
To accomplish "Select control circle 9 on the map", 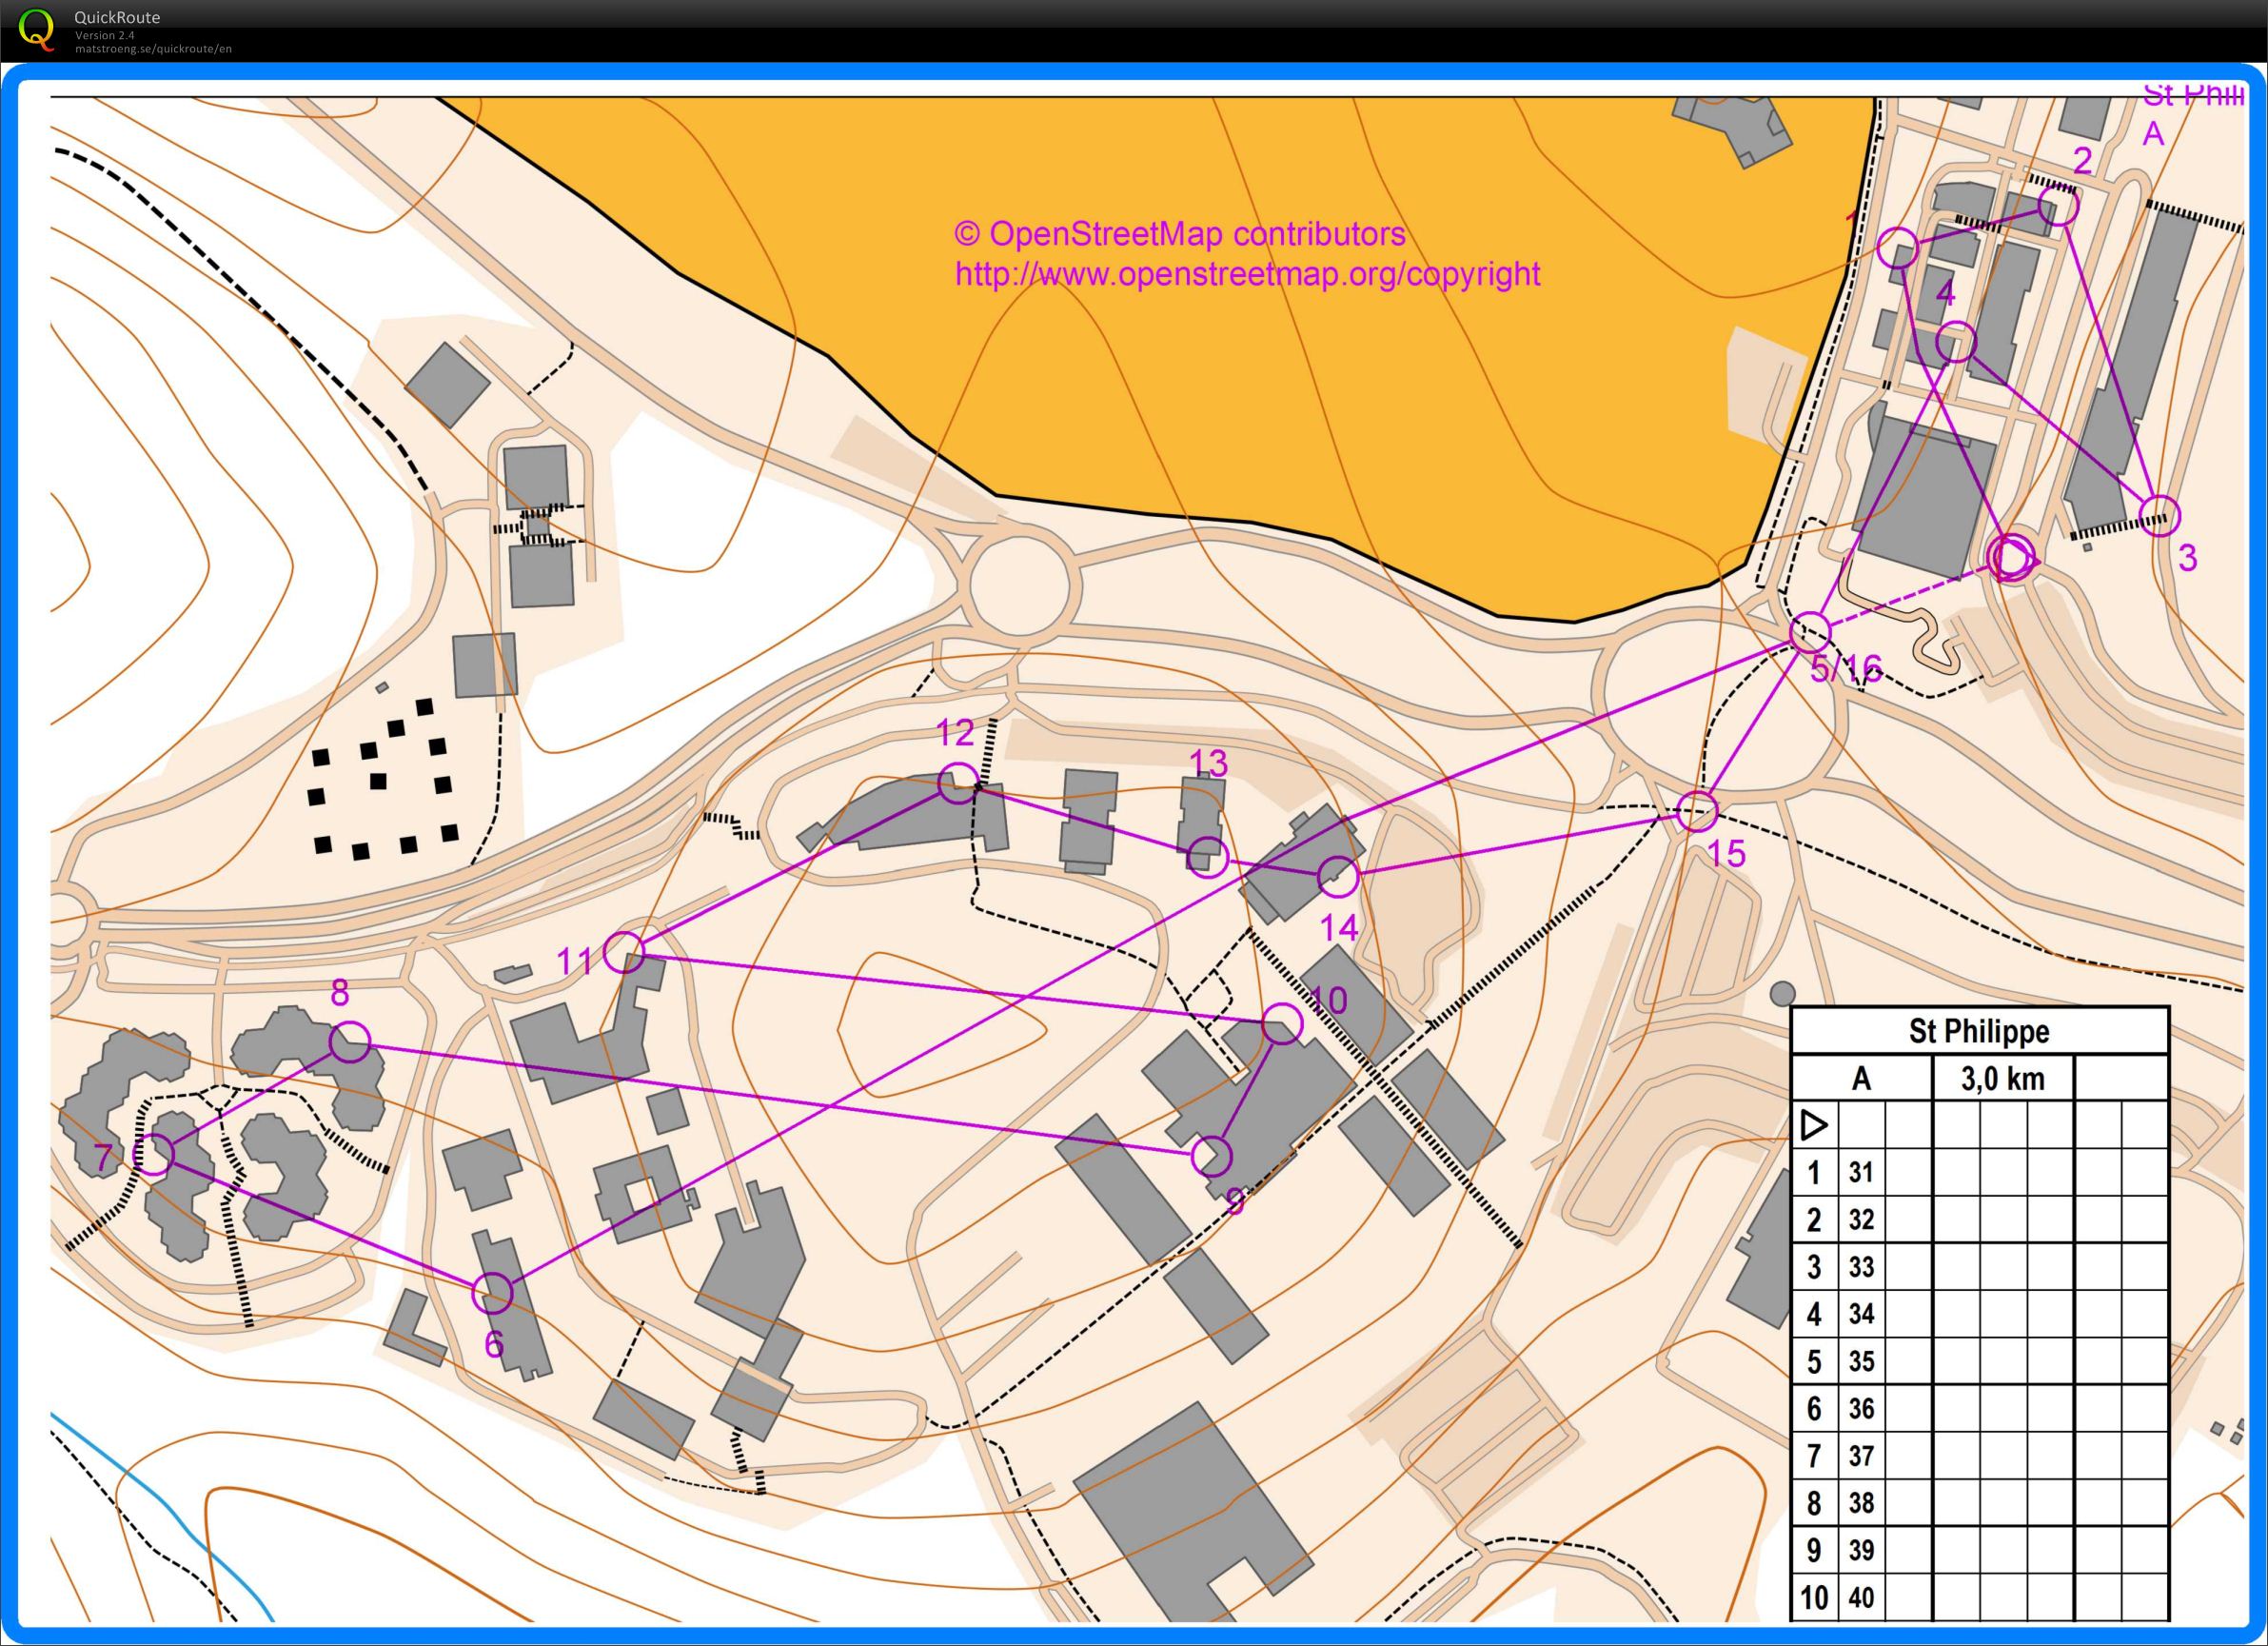I will tap(1212, 1157).
